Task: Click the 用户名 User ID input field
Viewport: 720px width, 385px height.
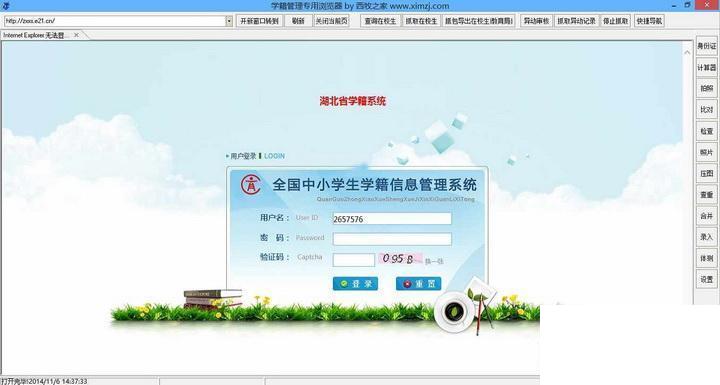Action: pos(392,219)
